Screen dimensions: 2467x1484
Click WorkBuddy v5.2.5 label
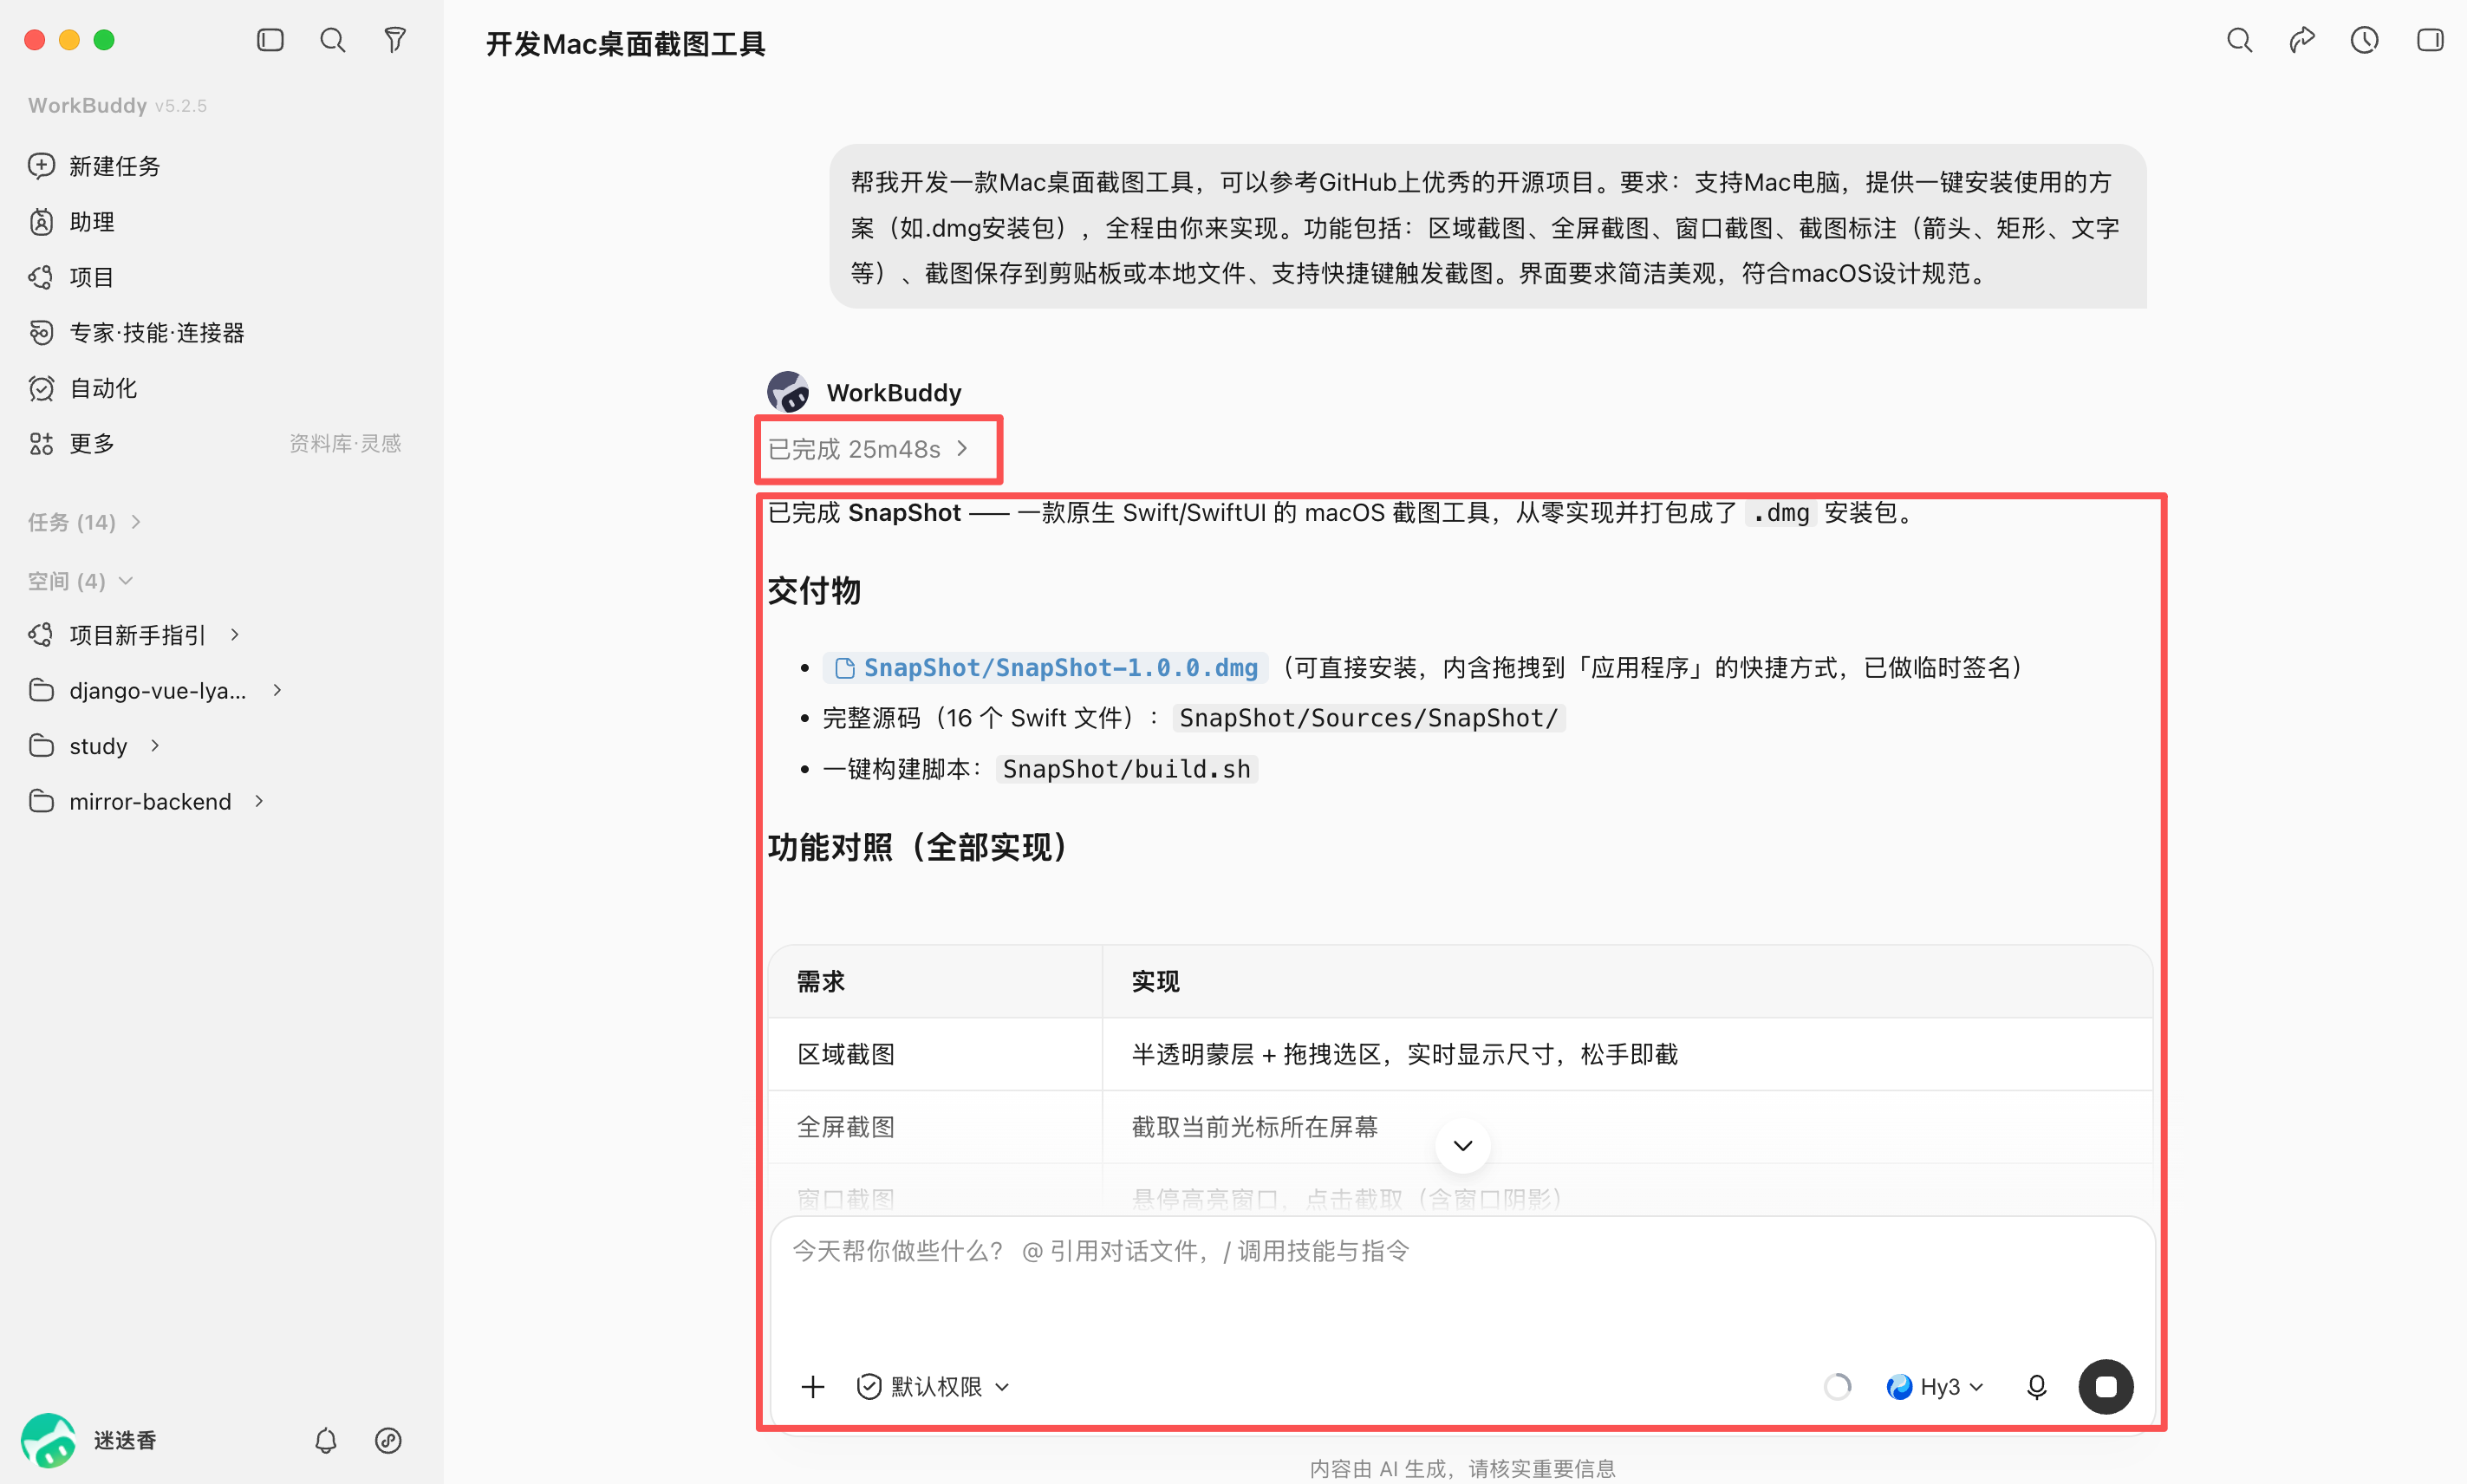(x=117, y=105)
